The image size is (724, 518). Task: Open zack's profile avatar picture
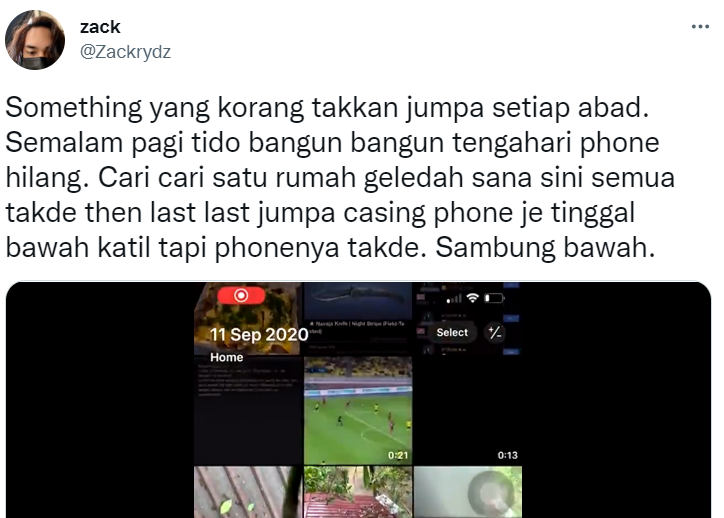(35, 40)
